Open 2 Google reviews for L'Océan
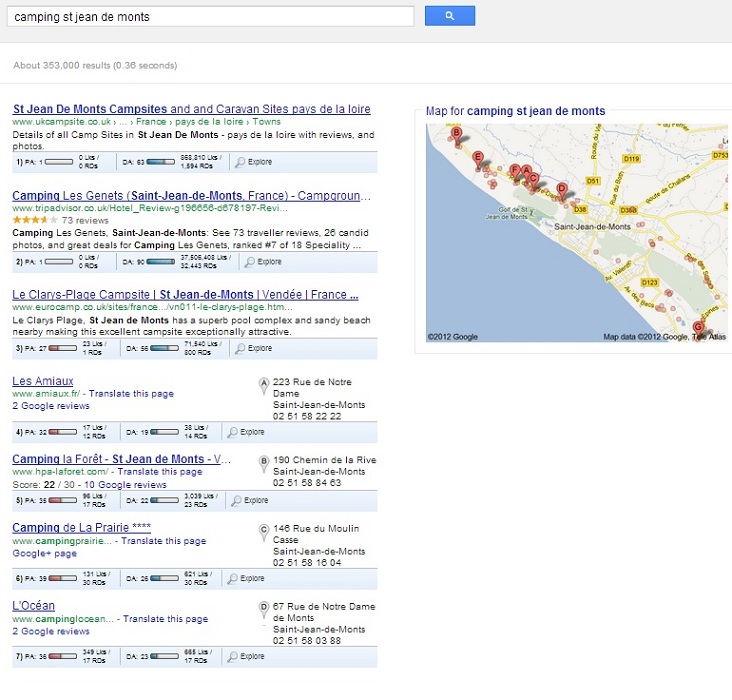732x700 pixels. [51, 631]
